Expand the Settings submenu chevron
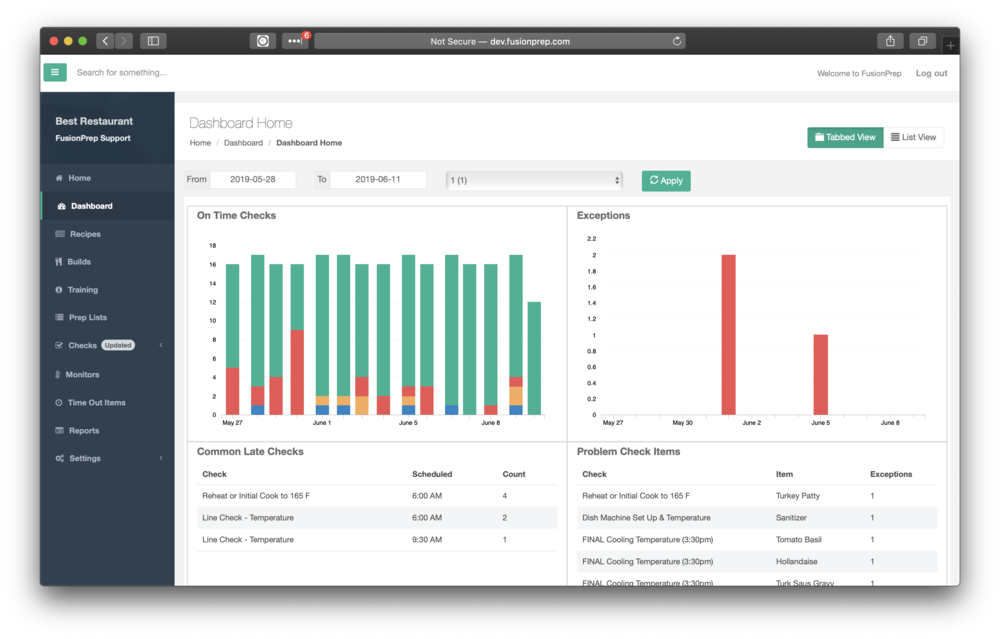This screenshot has height=639, width=1000. [161, 458]
